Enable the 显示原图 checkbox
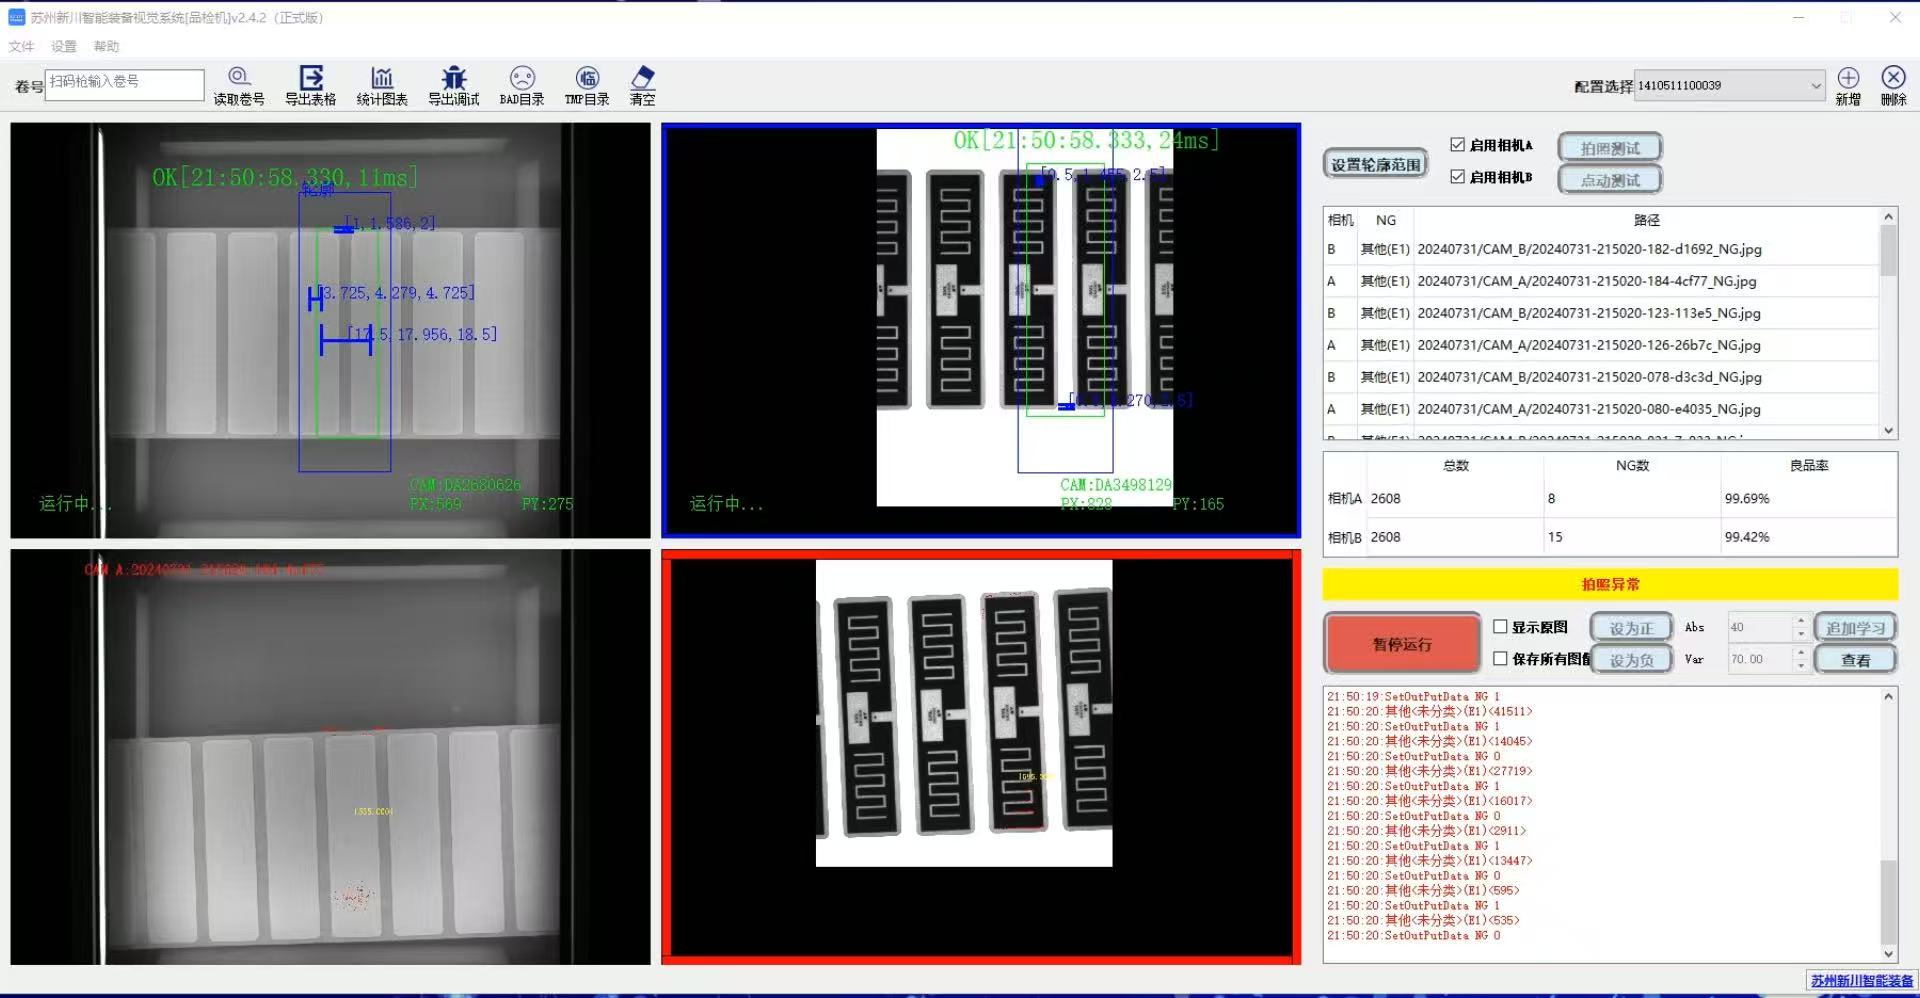Screen dimensions: 1920x998 (1500, 627)
